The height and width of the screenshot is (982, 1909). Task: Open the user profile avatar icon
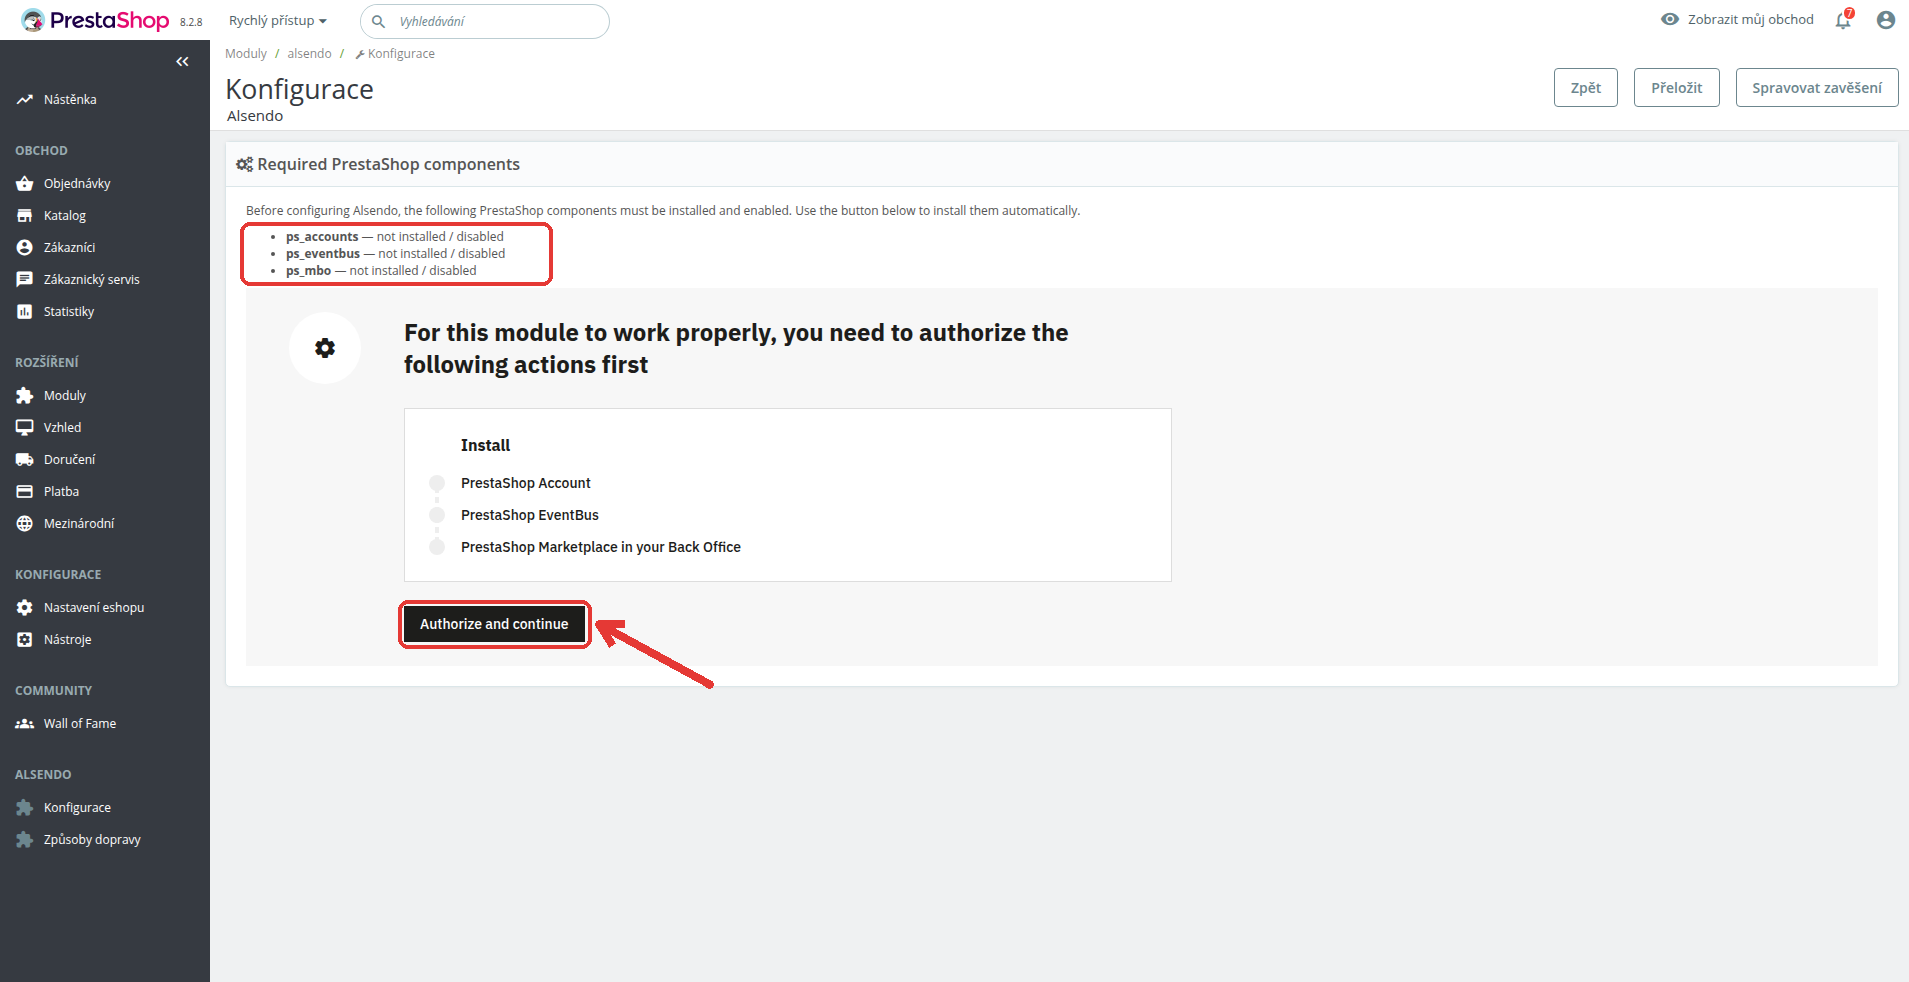[1886, 20]
